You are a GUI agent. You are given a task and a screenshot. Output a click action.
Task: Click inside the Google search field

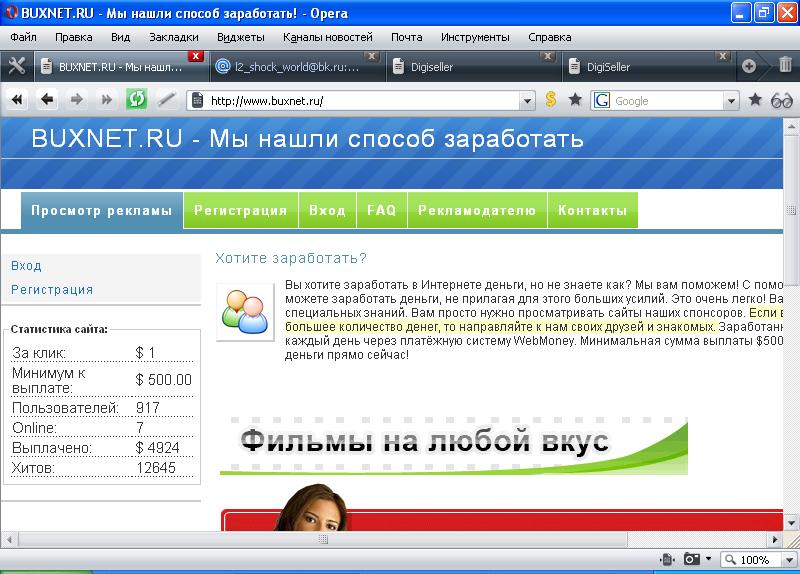[667, 101]
